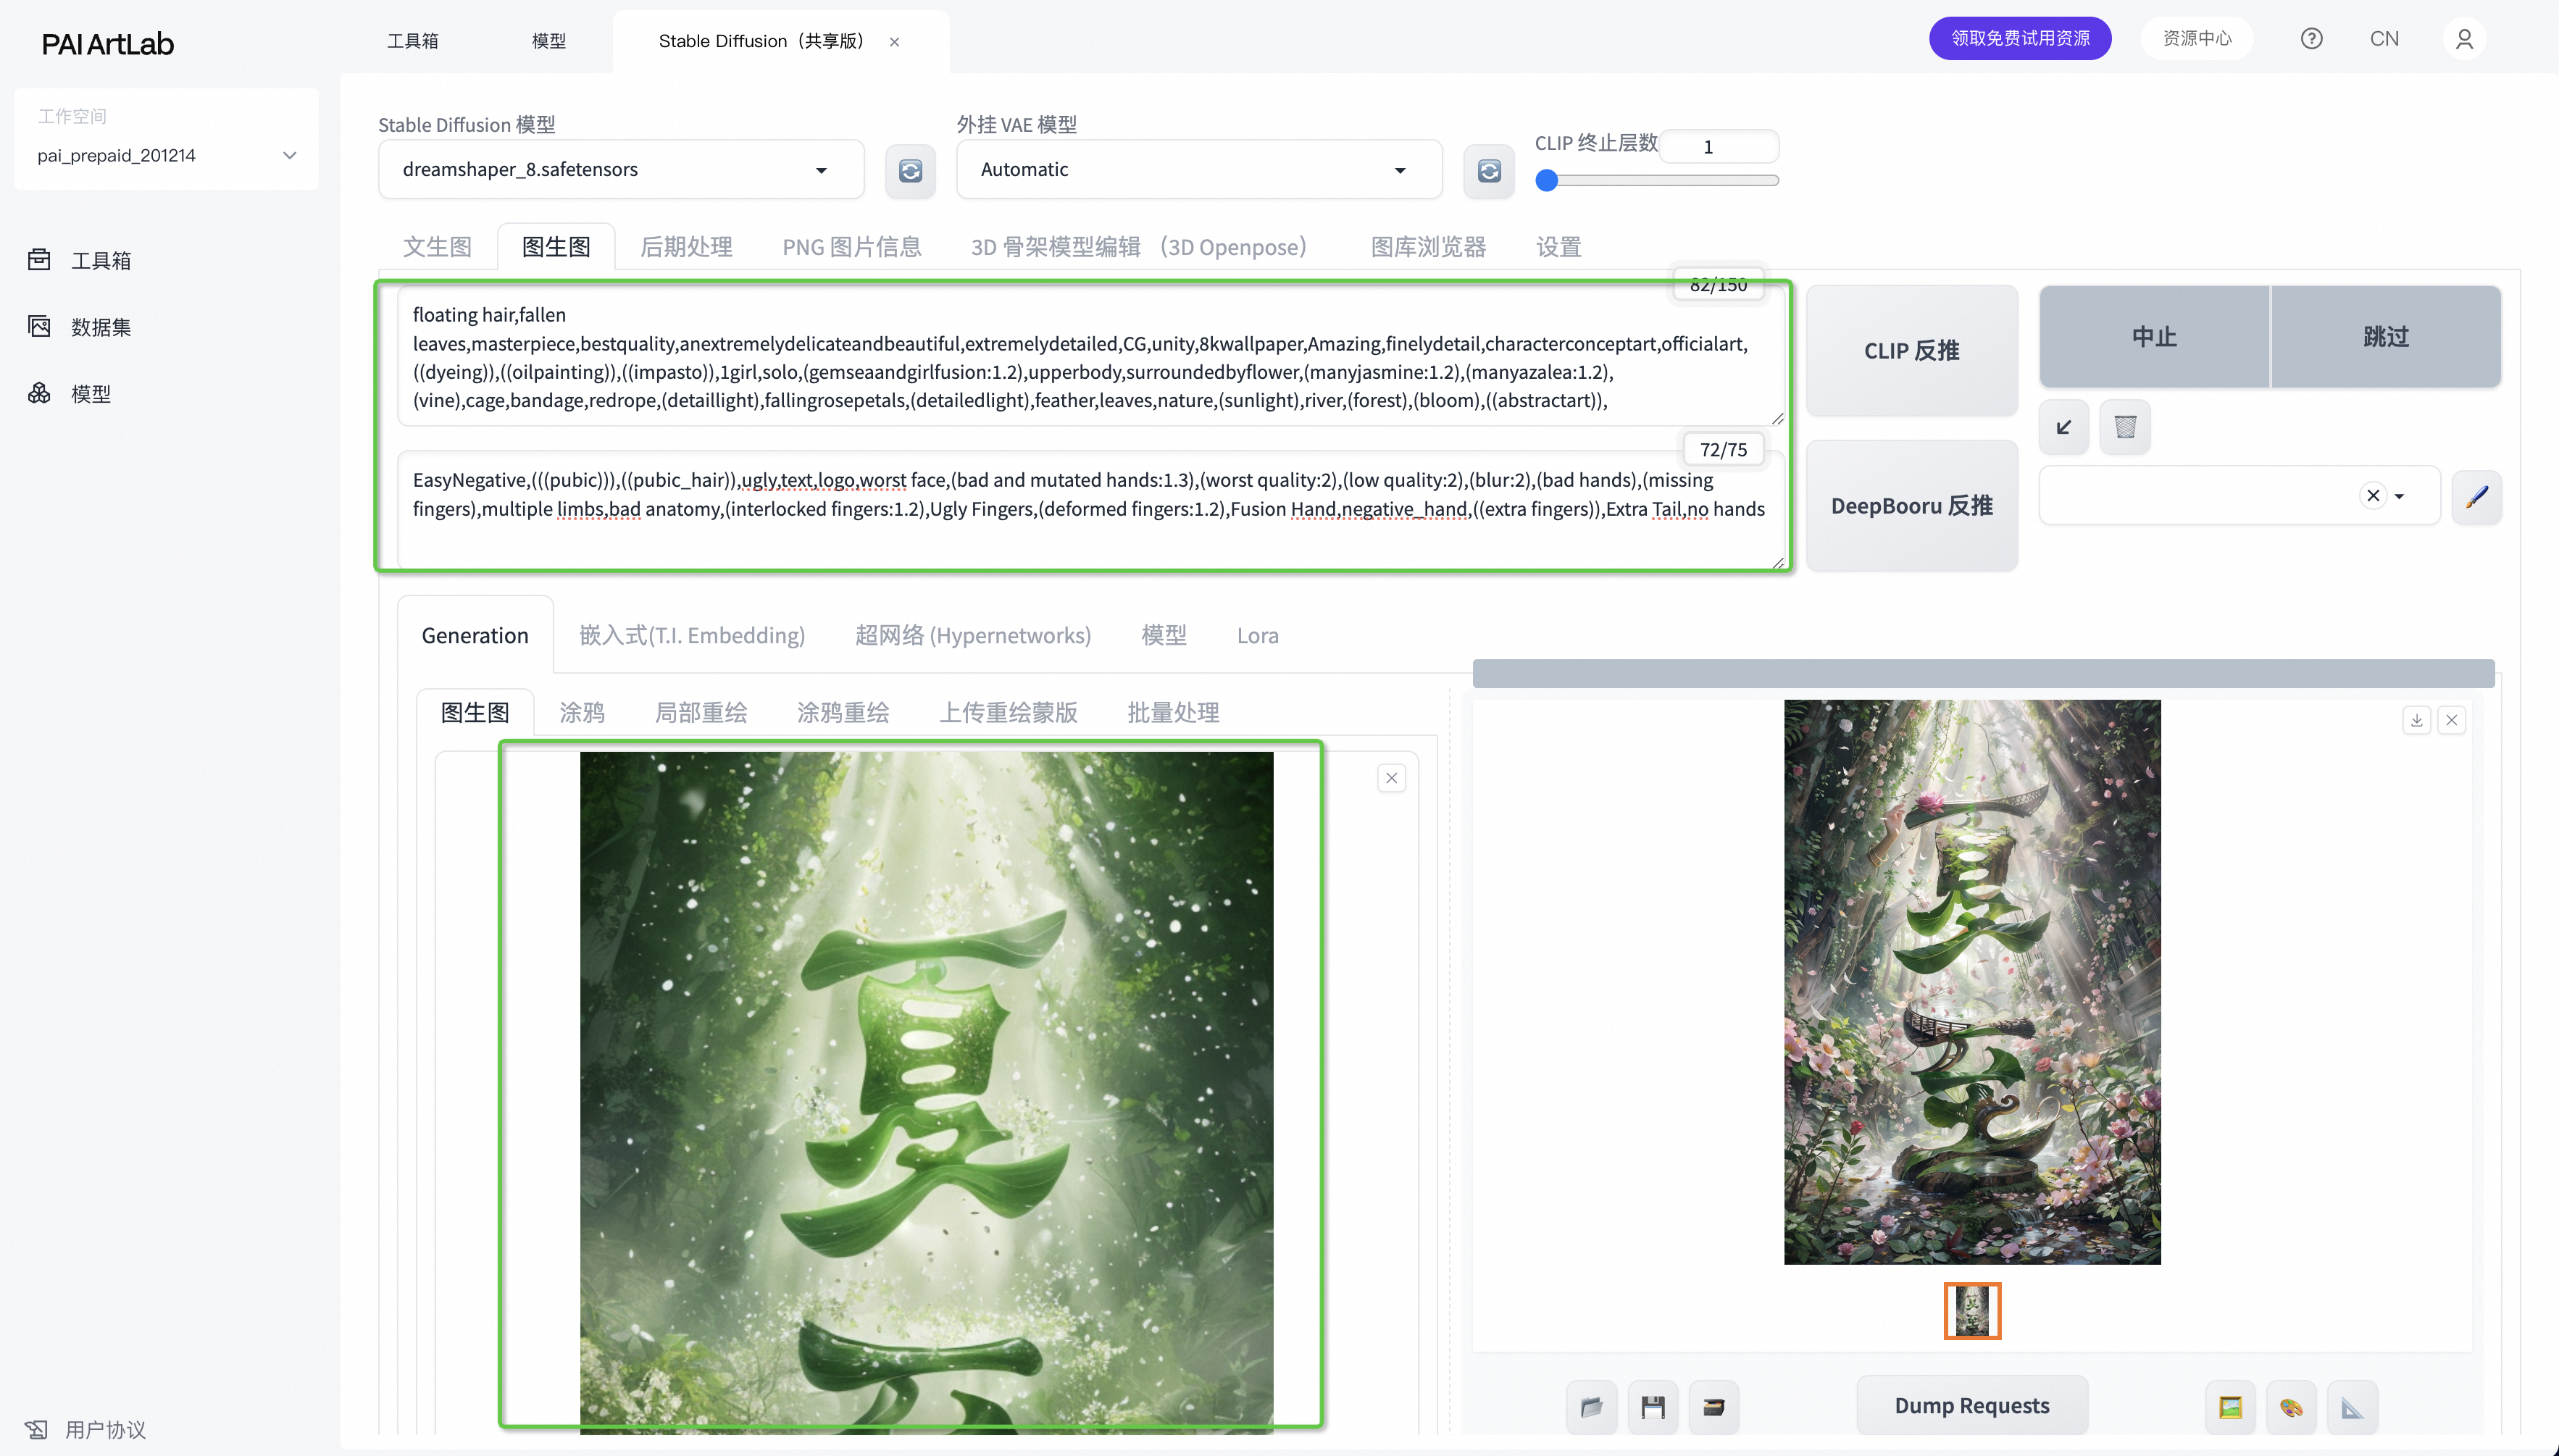Image resolution: width=2559 pixels, height=1456 pixels.
Task: Click the triangle ruler send-to-extras icon
Action: (2351, 1407)
